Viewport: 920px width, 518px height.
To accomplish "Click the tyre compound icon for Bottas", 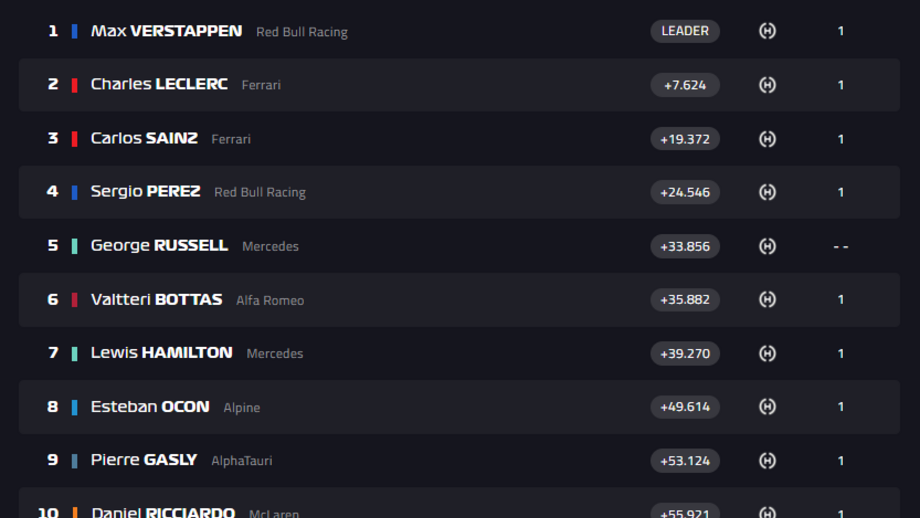I will tap(767, 299).
